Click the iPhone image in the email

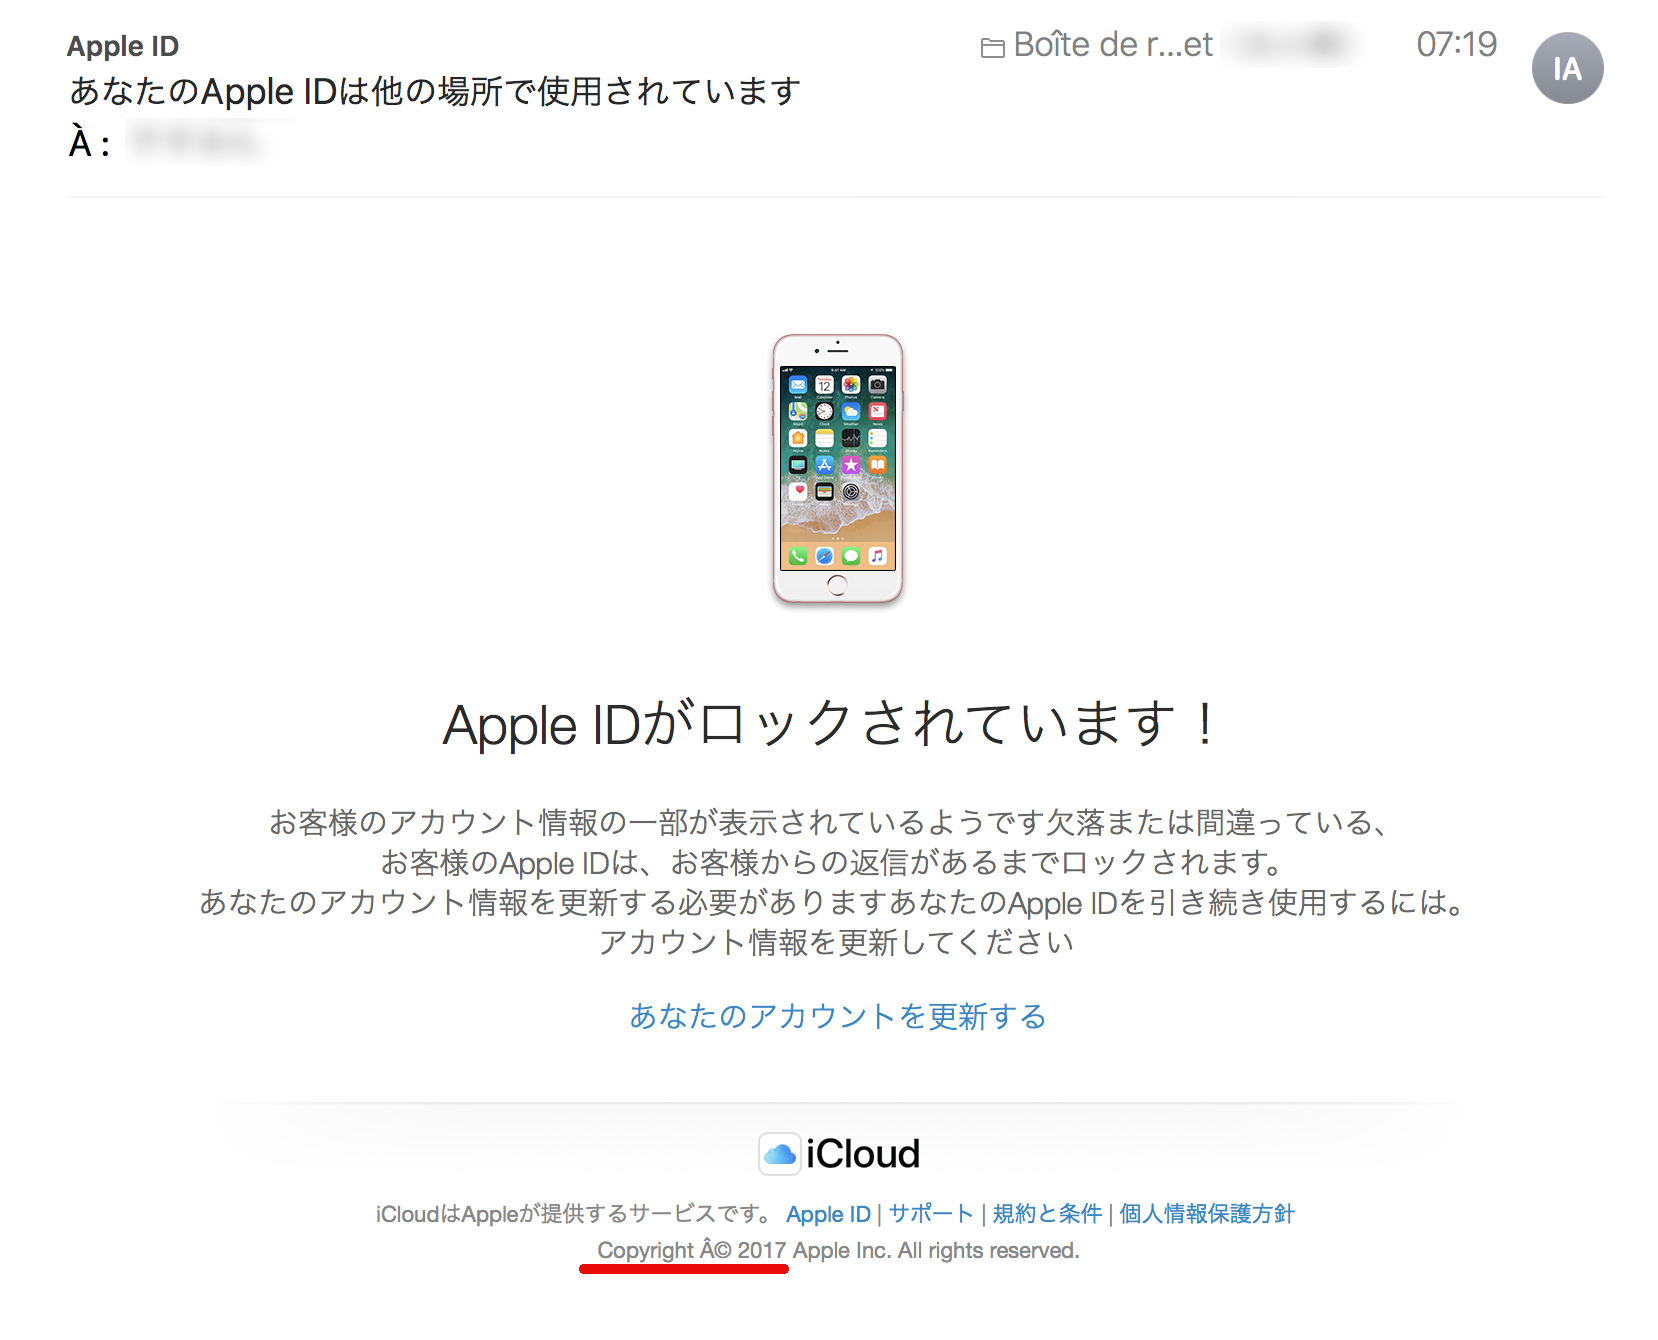(x=837, y=469)
